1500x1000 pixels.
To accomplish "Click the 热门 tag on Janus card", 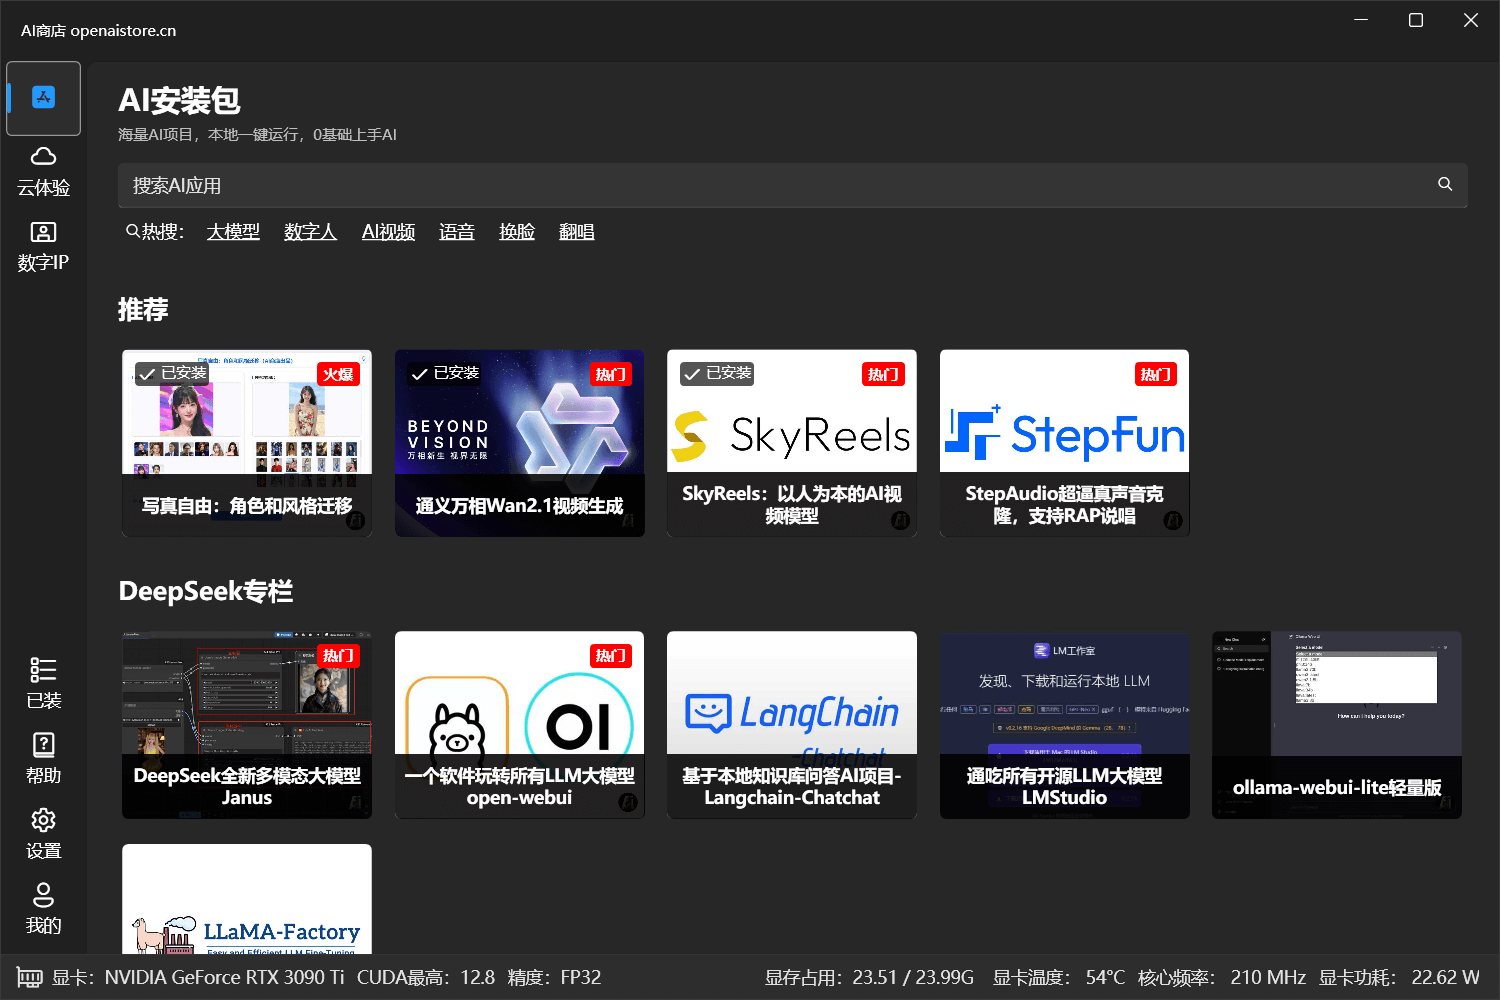I will 338,655.
